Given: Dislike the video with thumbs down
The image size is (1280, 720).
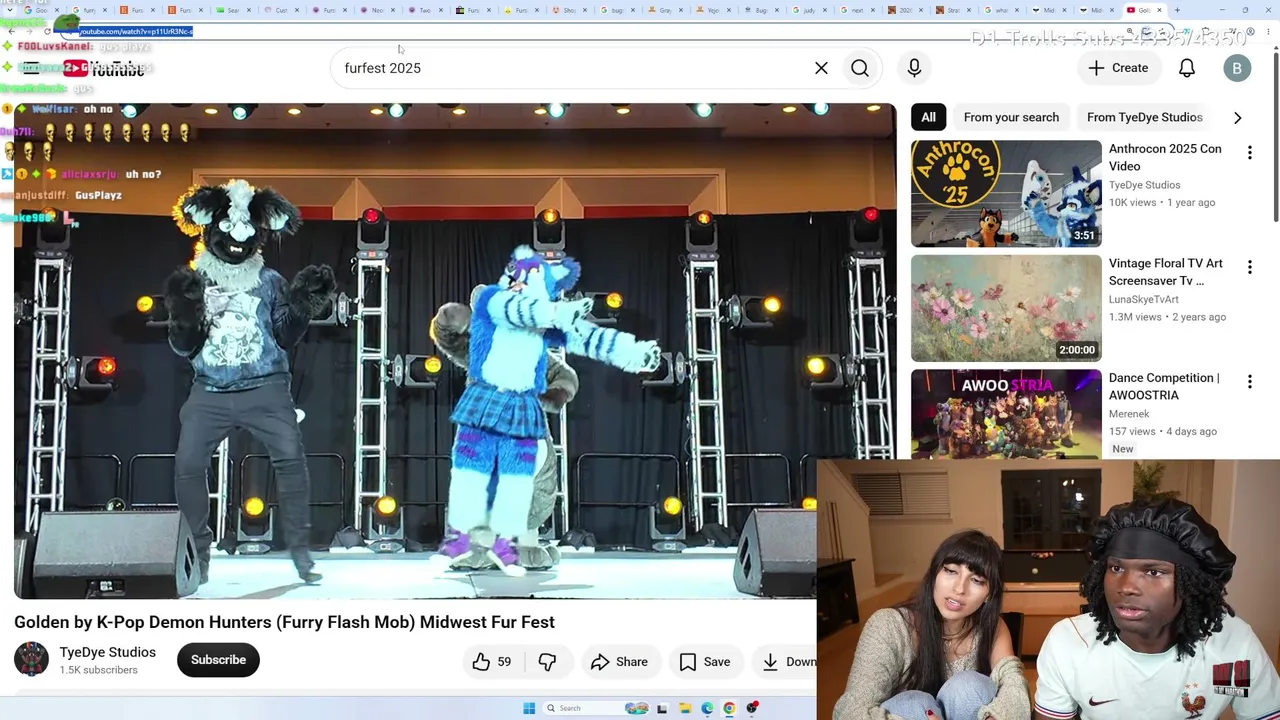Looking at the screenshot, I should pos(547,661).
